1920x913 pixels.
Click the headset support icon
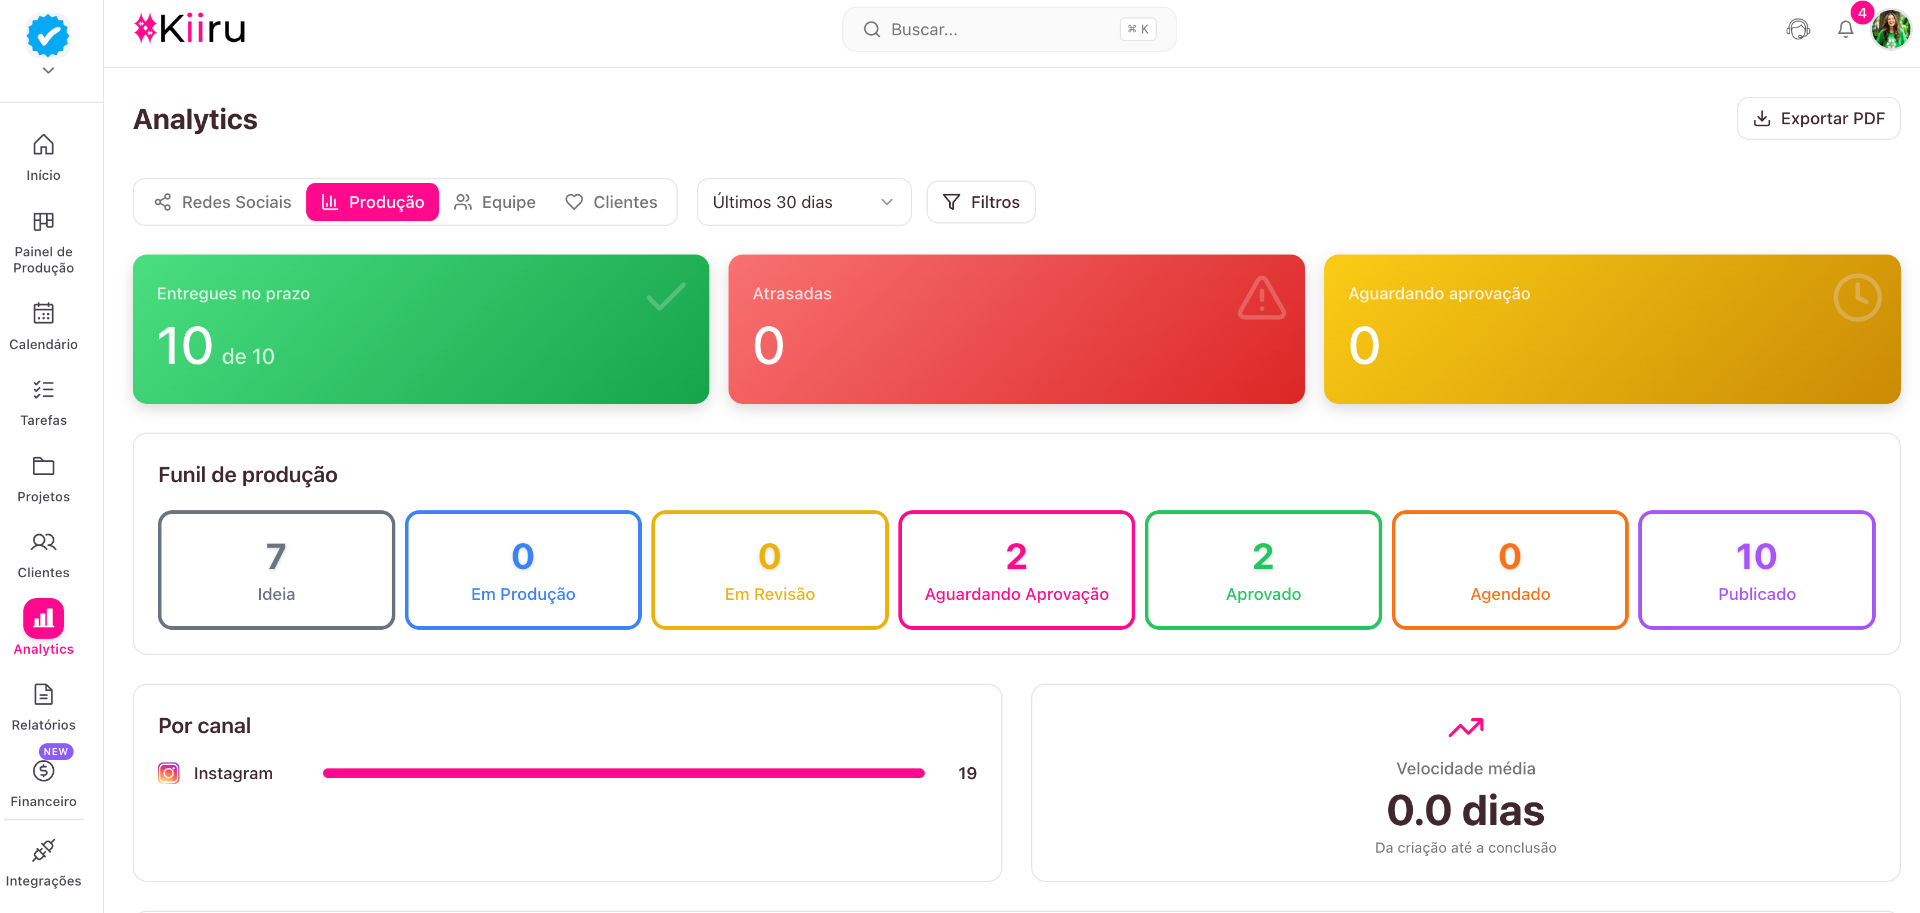(x=1798, y=30)
